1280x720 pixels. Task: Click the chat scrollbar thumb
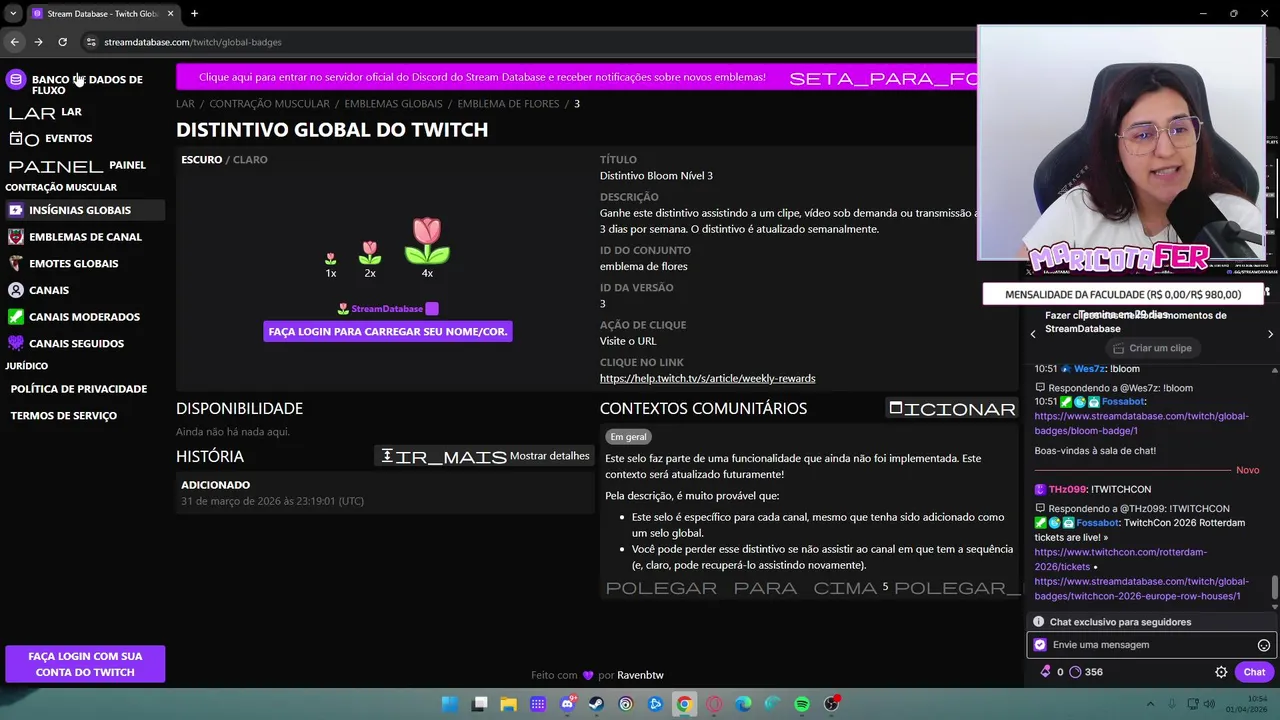pos(1274,588)
